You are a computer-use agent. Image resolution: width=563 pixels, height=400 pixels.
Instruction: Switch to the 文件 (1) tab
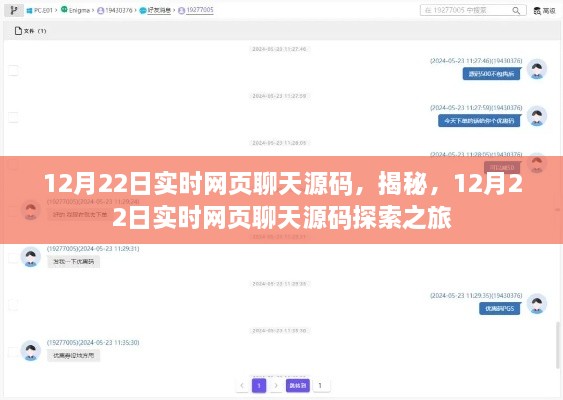coord(31,31)
